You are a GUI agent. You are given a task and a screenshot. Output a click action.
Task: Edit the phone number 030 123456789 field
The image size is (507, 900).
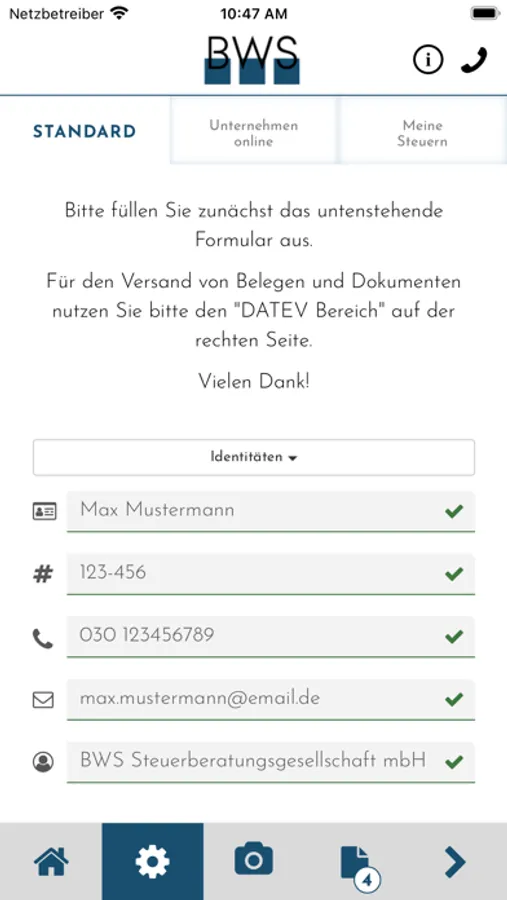(x=270, y=636)
